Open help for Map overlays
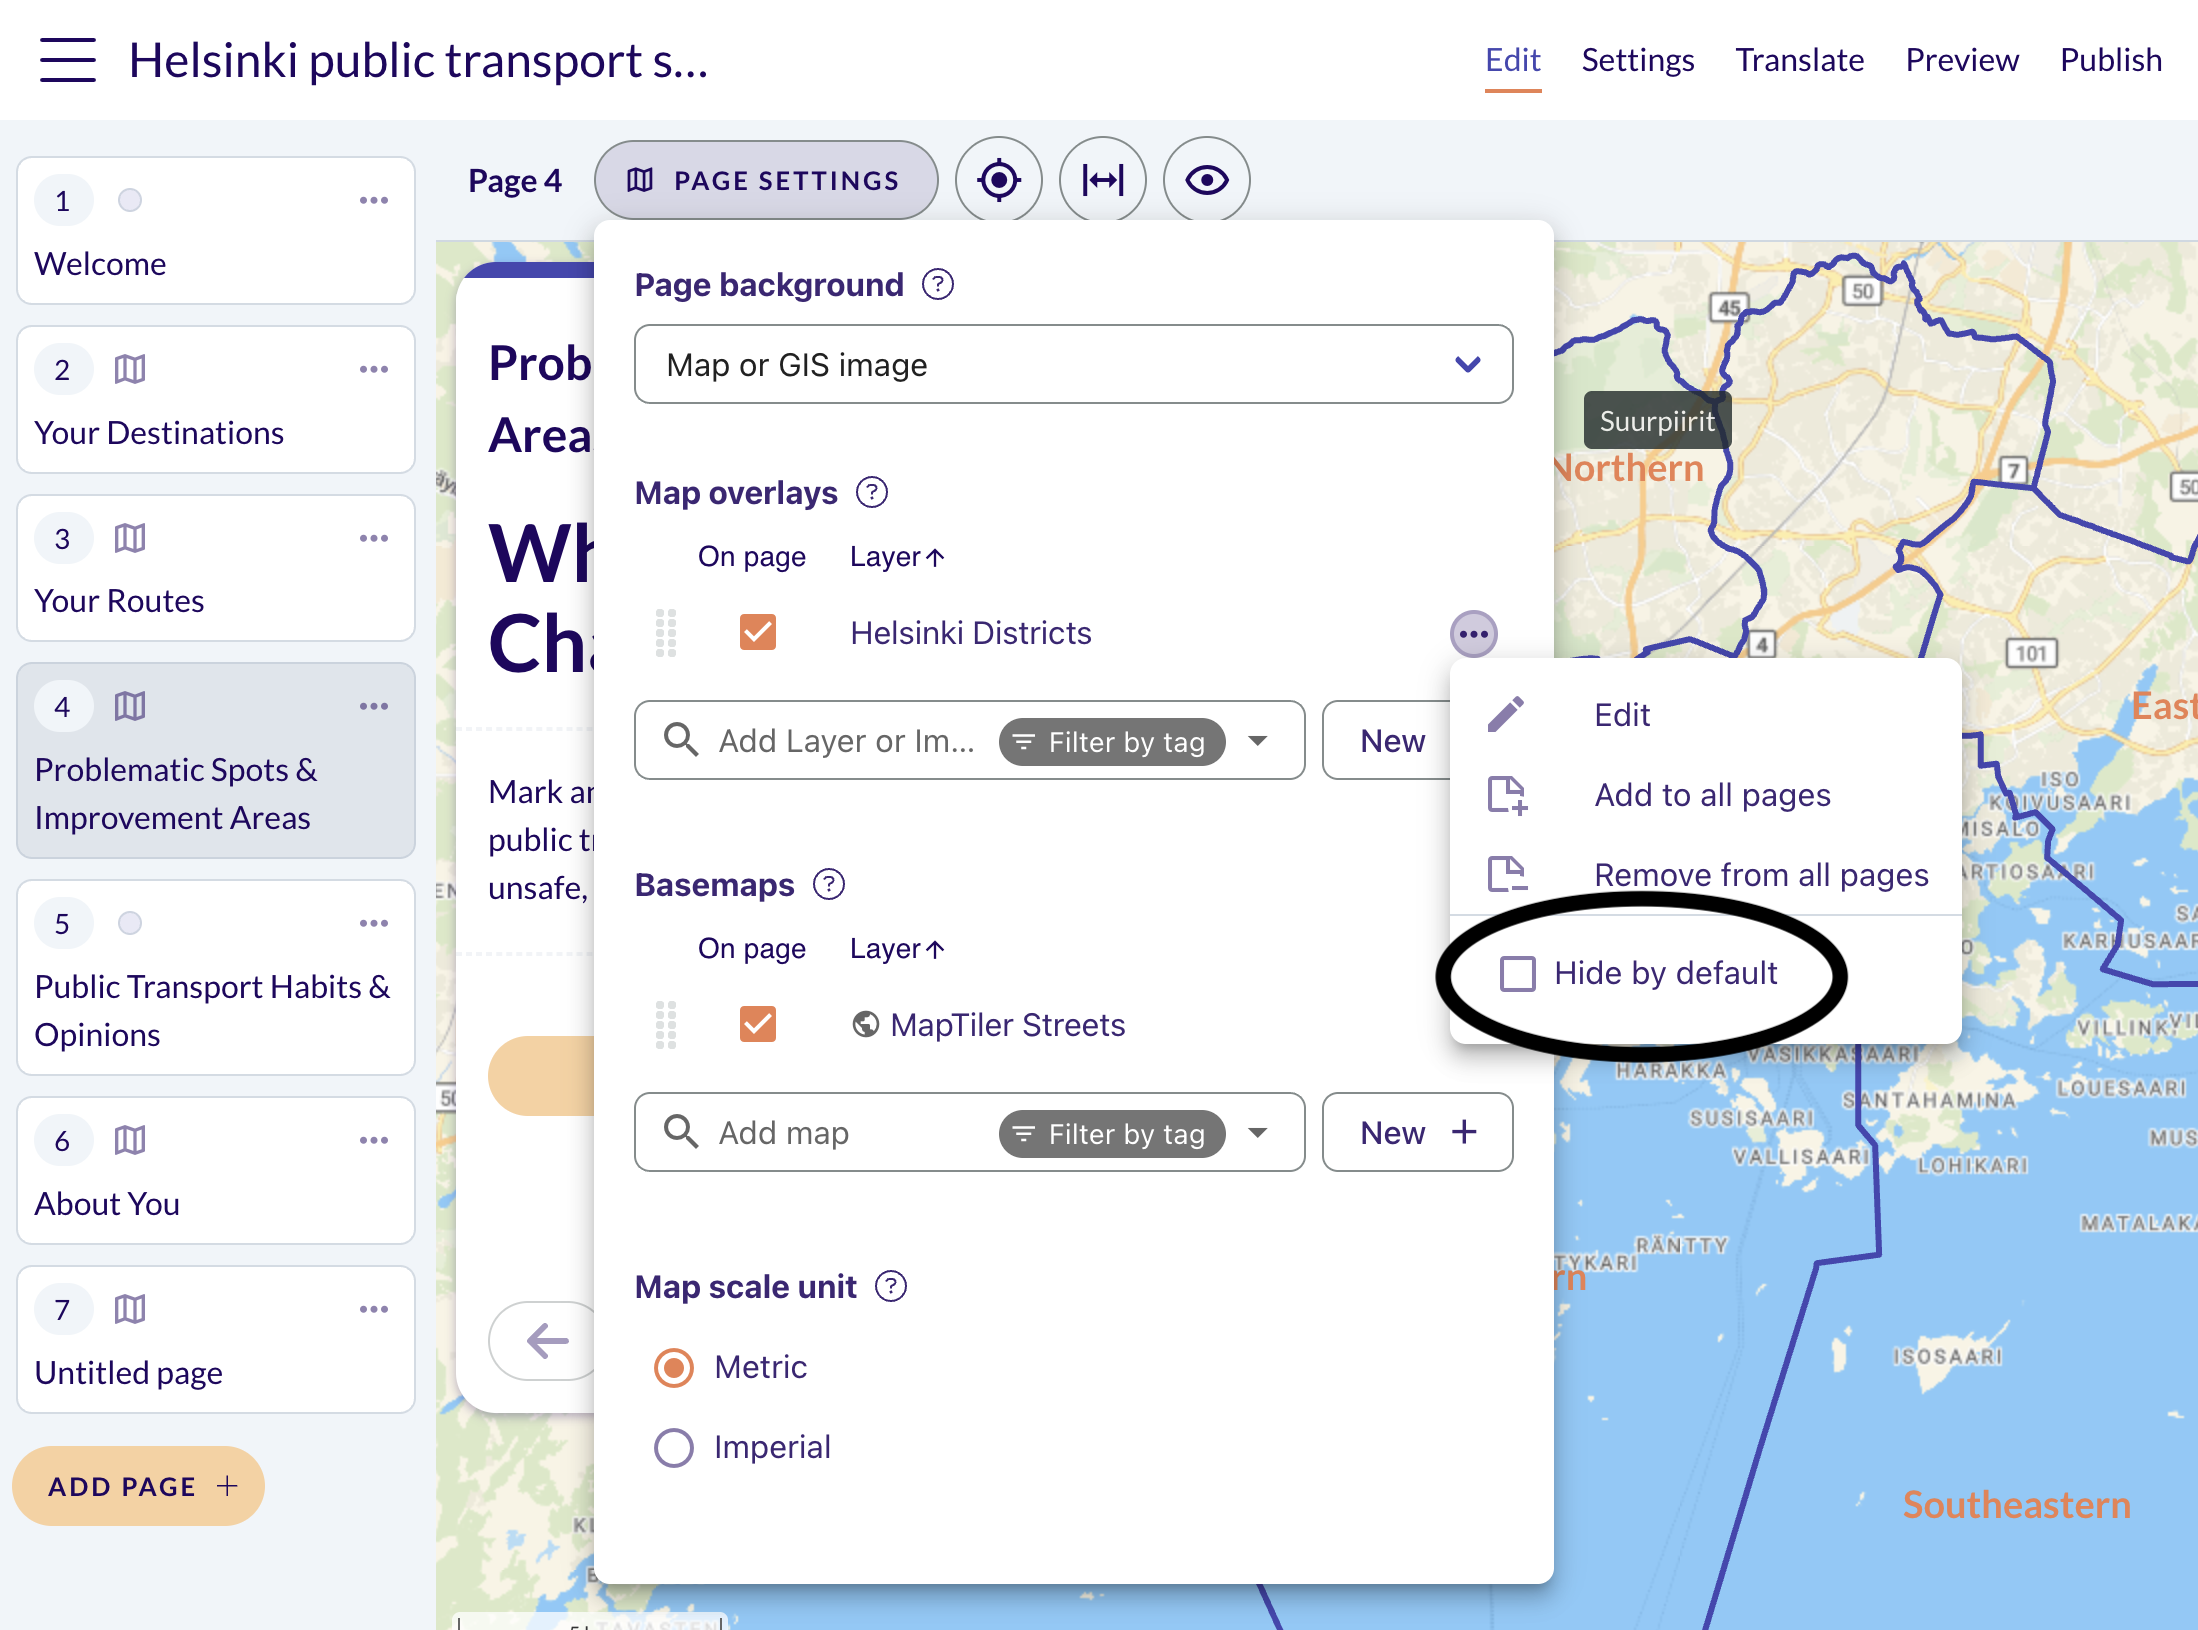The height and width of the screenshot is (1630, 2198). point(872,493)
